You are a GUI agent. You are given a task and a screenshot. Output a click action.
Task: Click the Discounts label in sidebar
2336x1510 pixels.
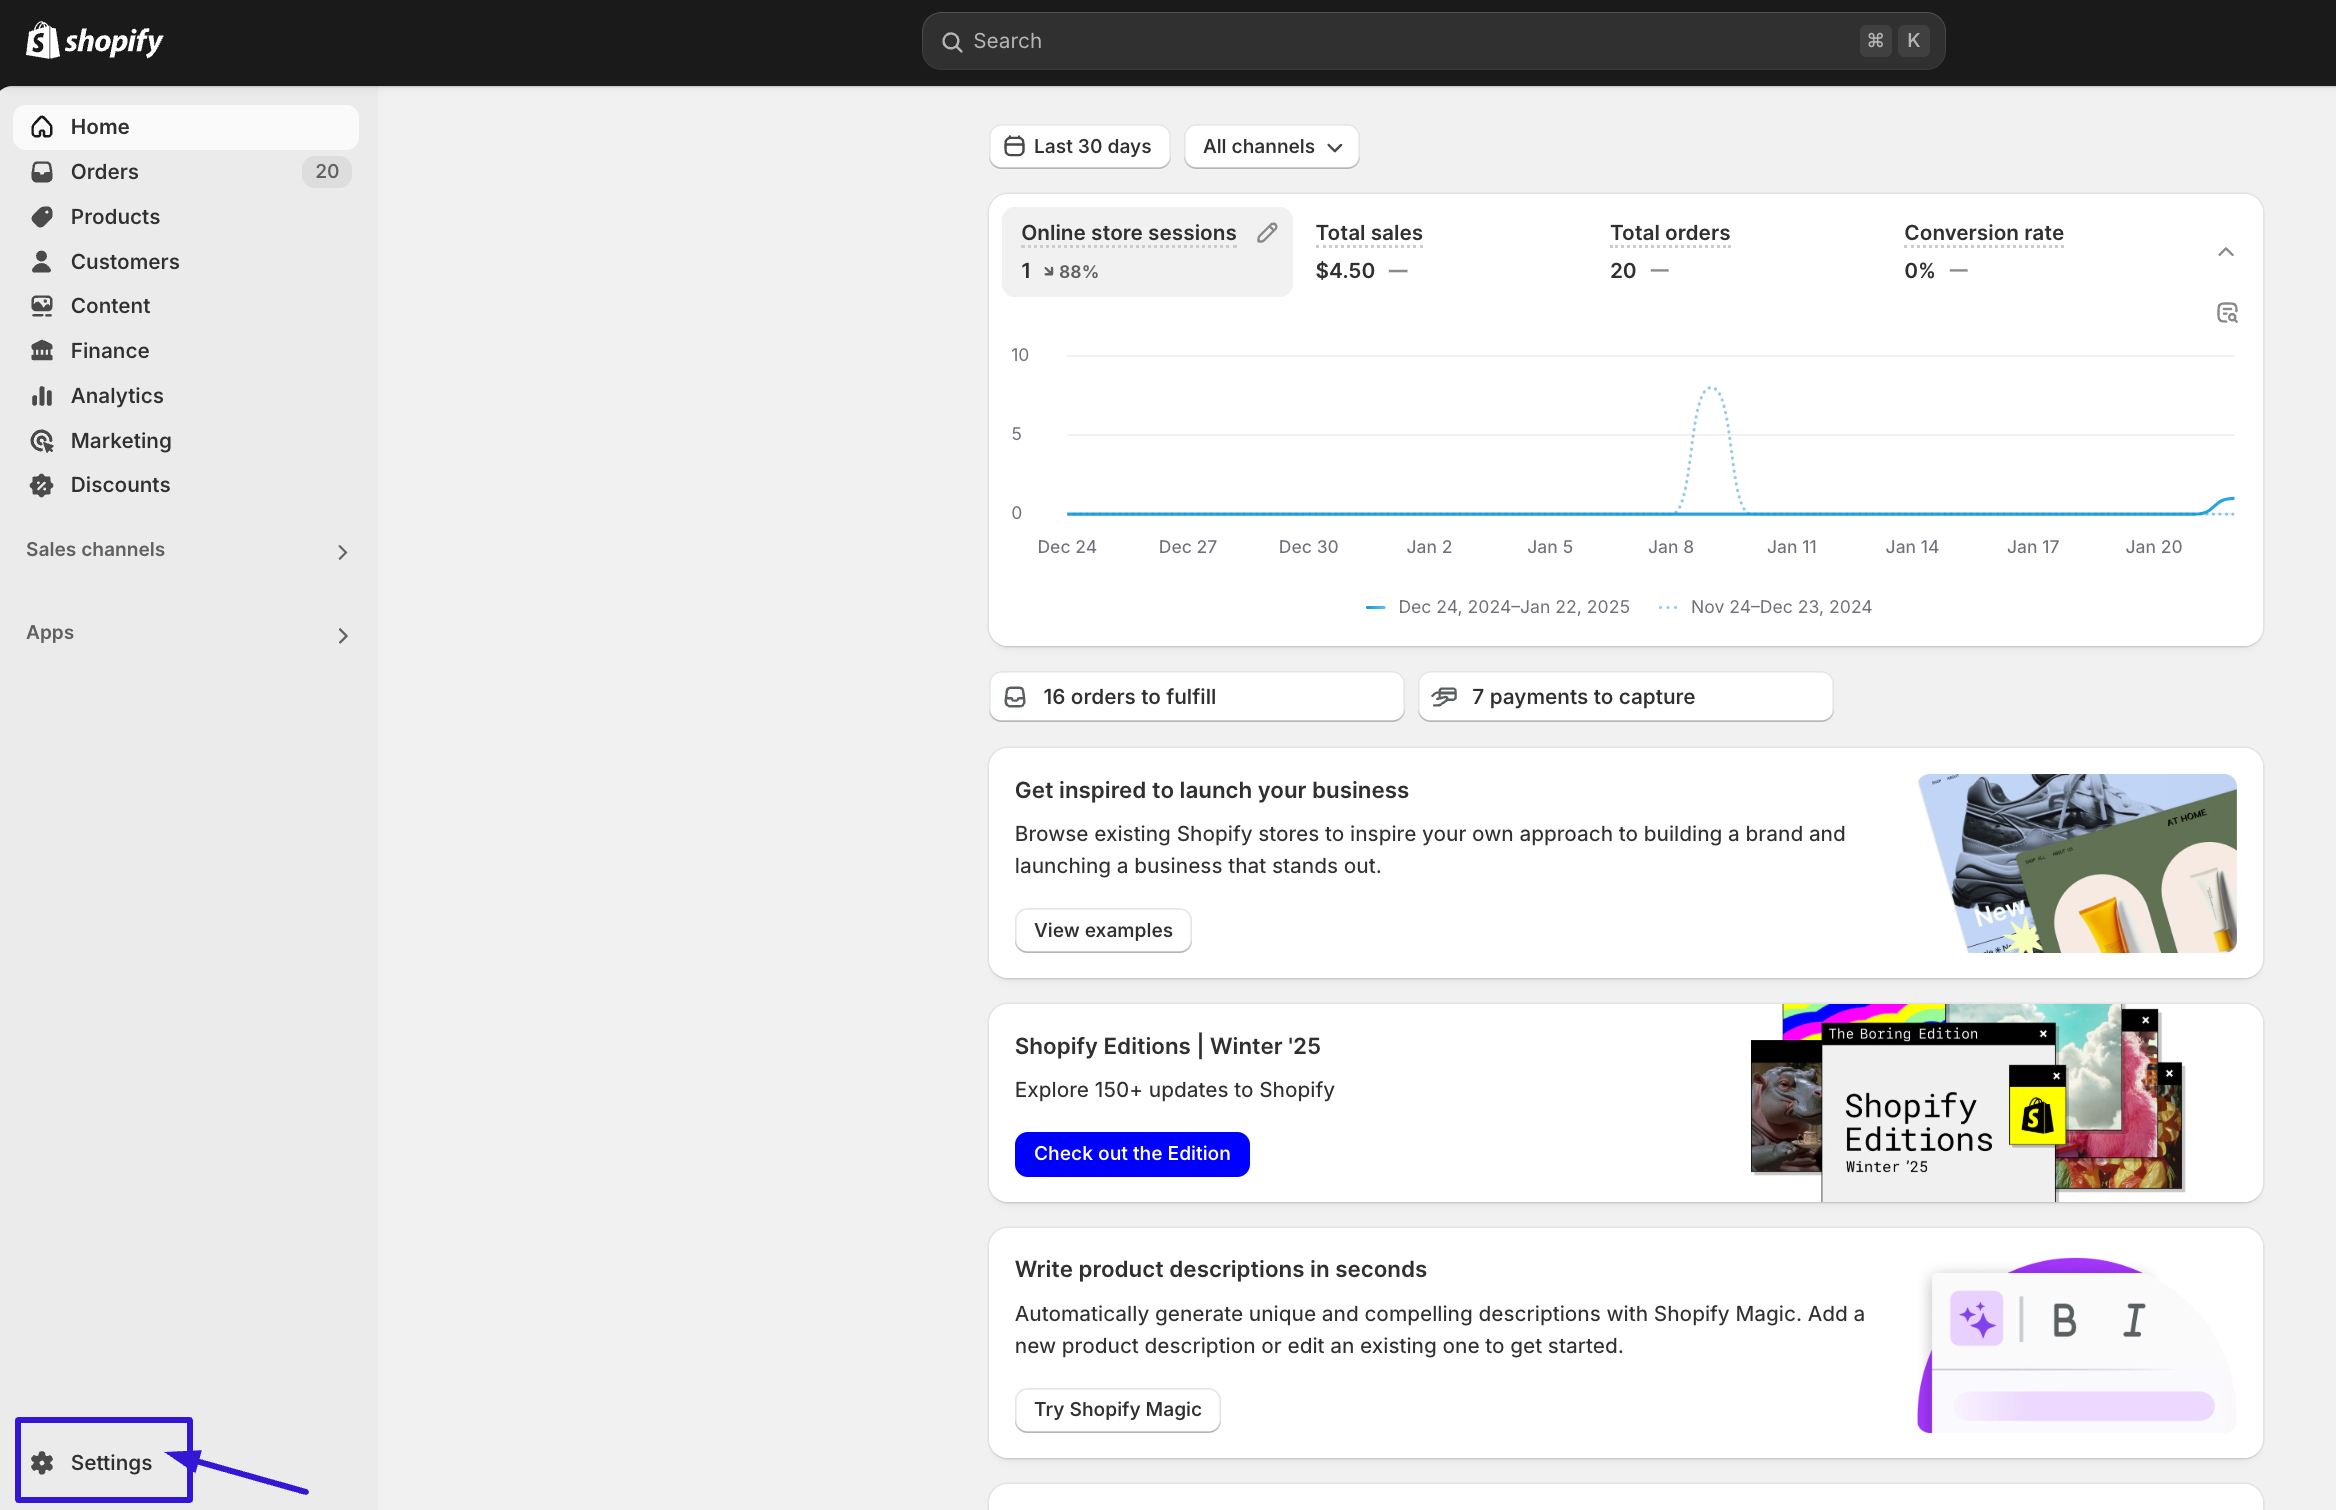[x=120, y=485]
